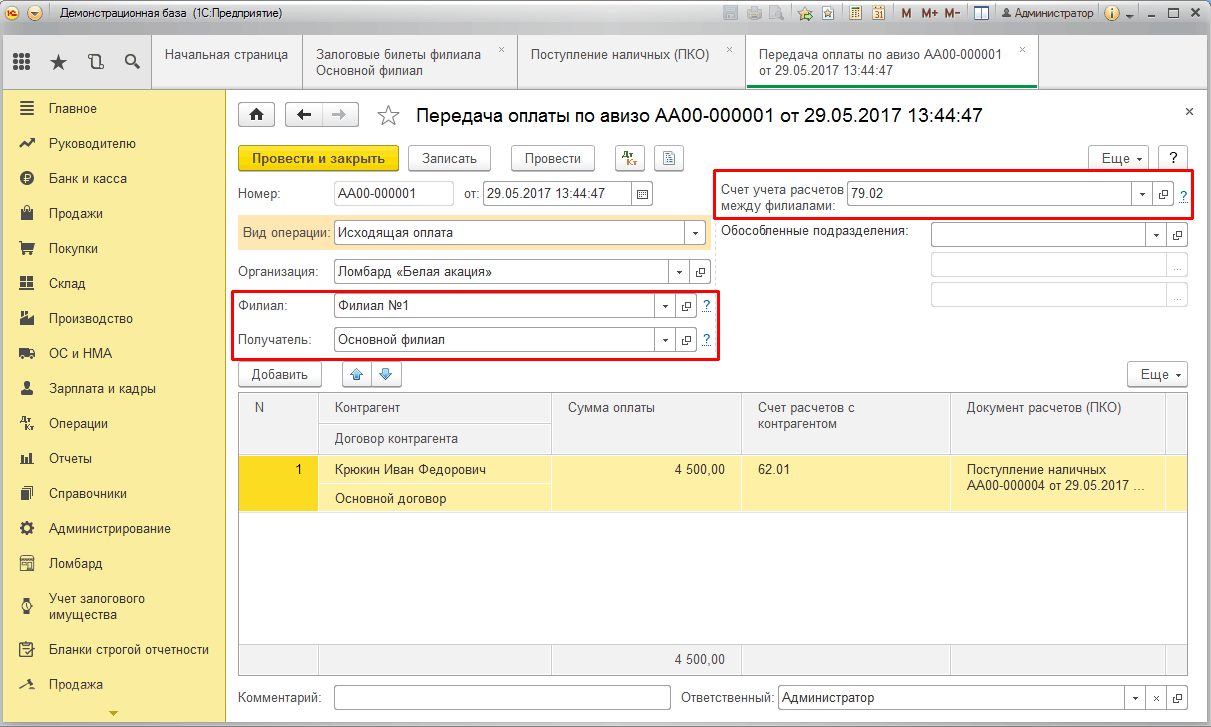Click the M+ memory button
The width and height of the screenshot is (1211, 727).
pos(929,13)
